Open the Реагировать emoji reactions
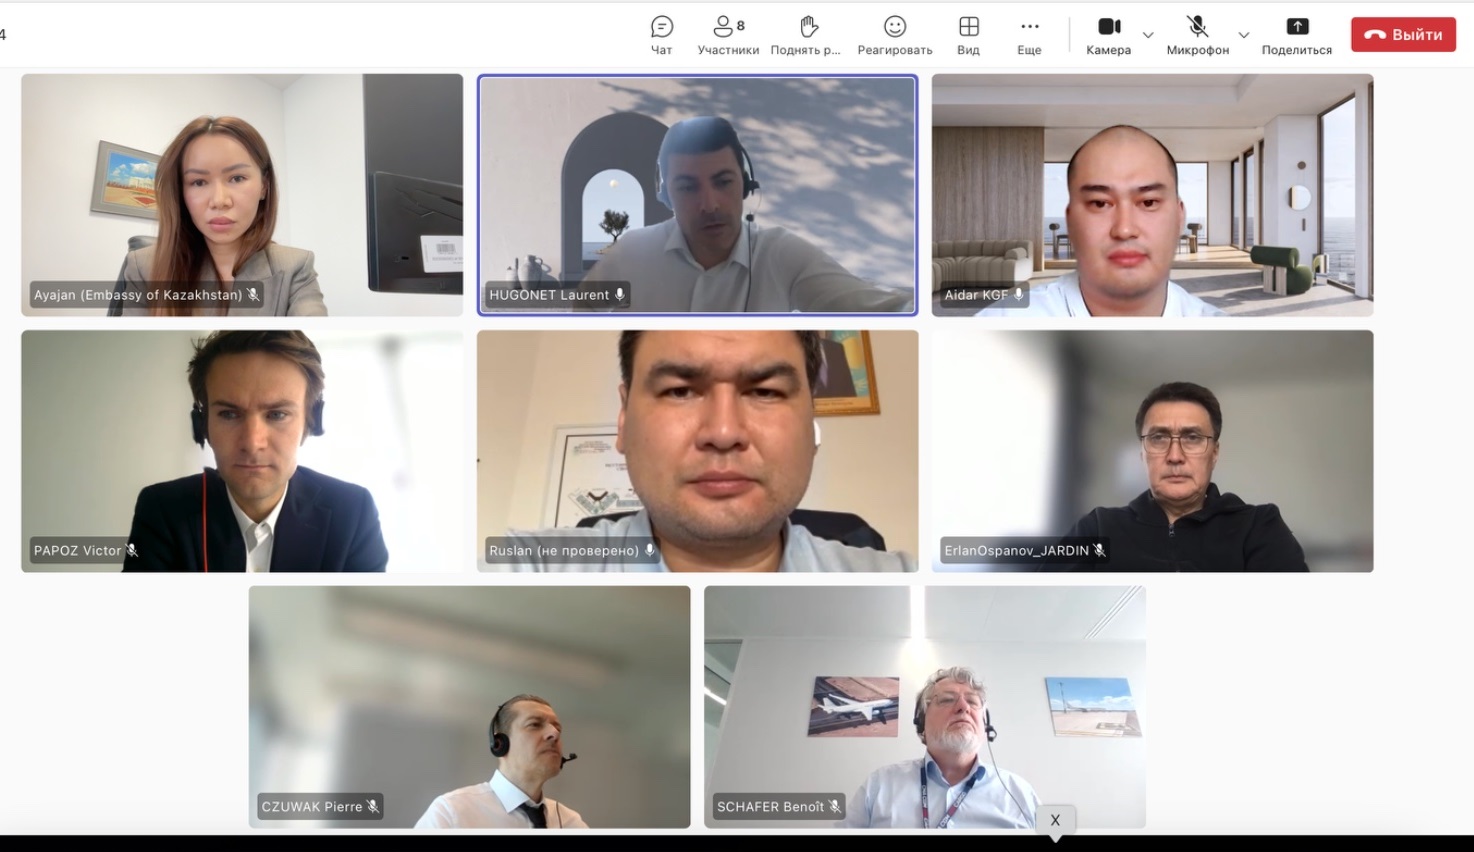This screenshot has height=852, width=1474. pyautogui.click(x=894, y=35)
